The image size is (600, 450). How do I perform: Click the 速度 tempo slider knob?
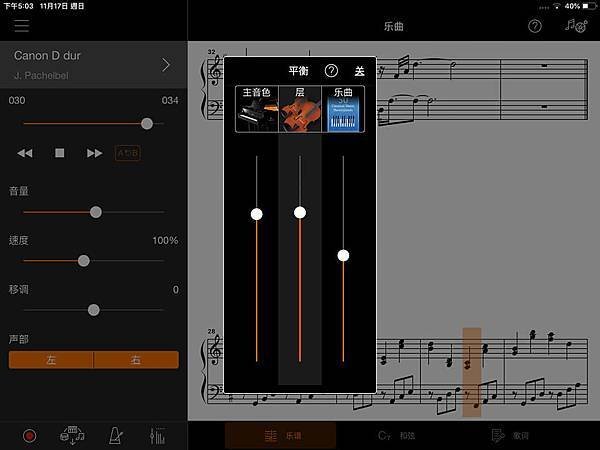tap(84, 261)
